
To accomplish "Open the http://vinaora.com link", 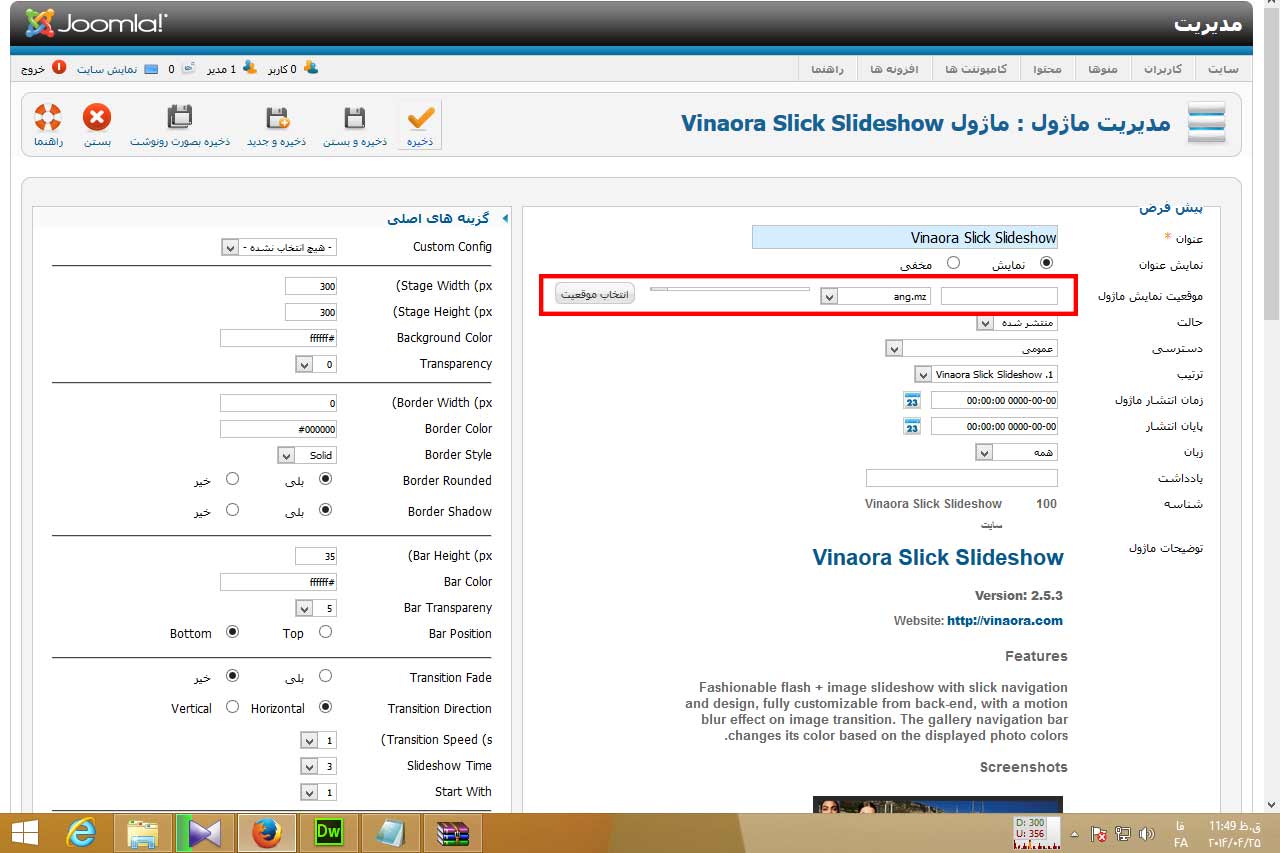I will [1005, 620].
